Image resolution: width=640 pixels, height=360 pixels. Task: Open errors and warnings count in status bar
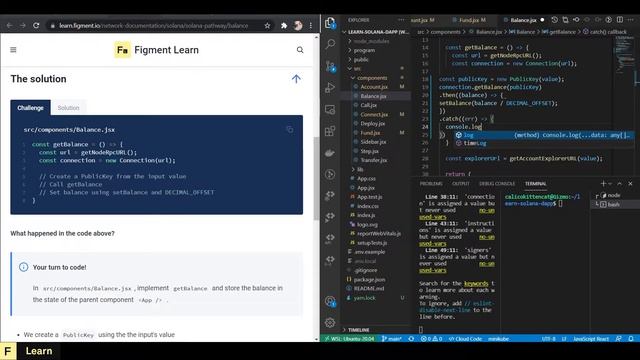click(x=431, y=339)
